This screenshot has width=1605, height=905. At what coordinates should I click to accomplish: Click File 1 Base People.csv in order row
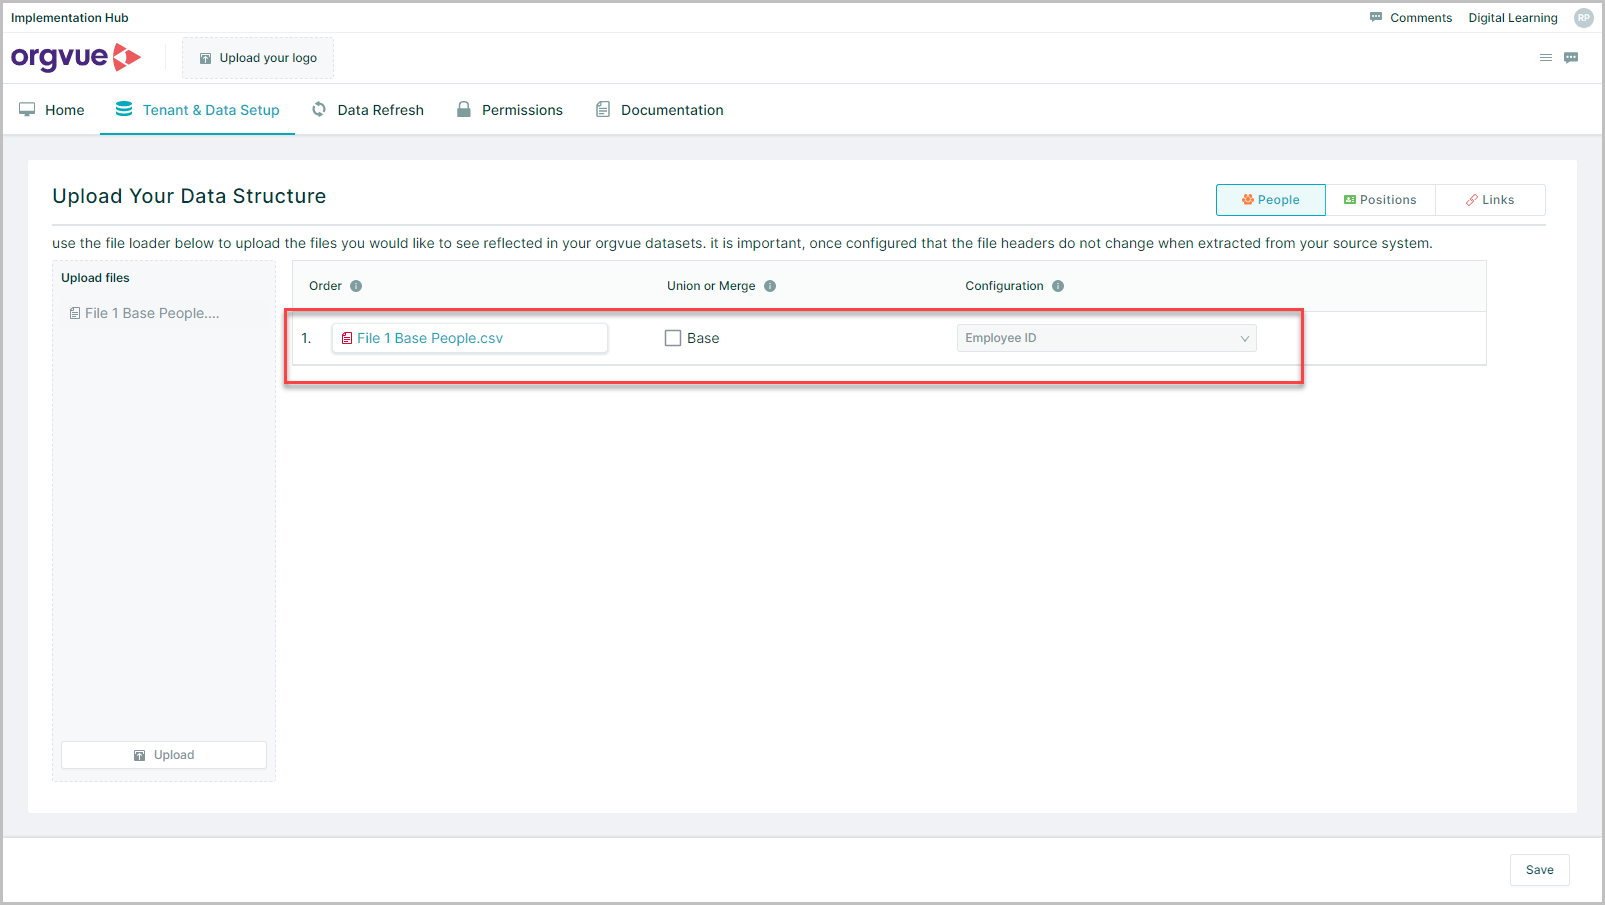(x=470, y=338)
